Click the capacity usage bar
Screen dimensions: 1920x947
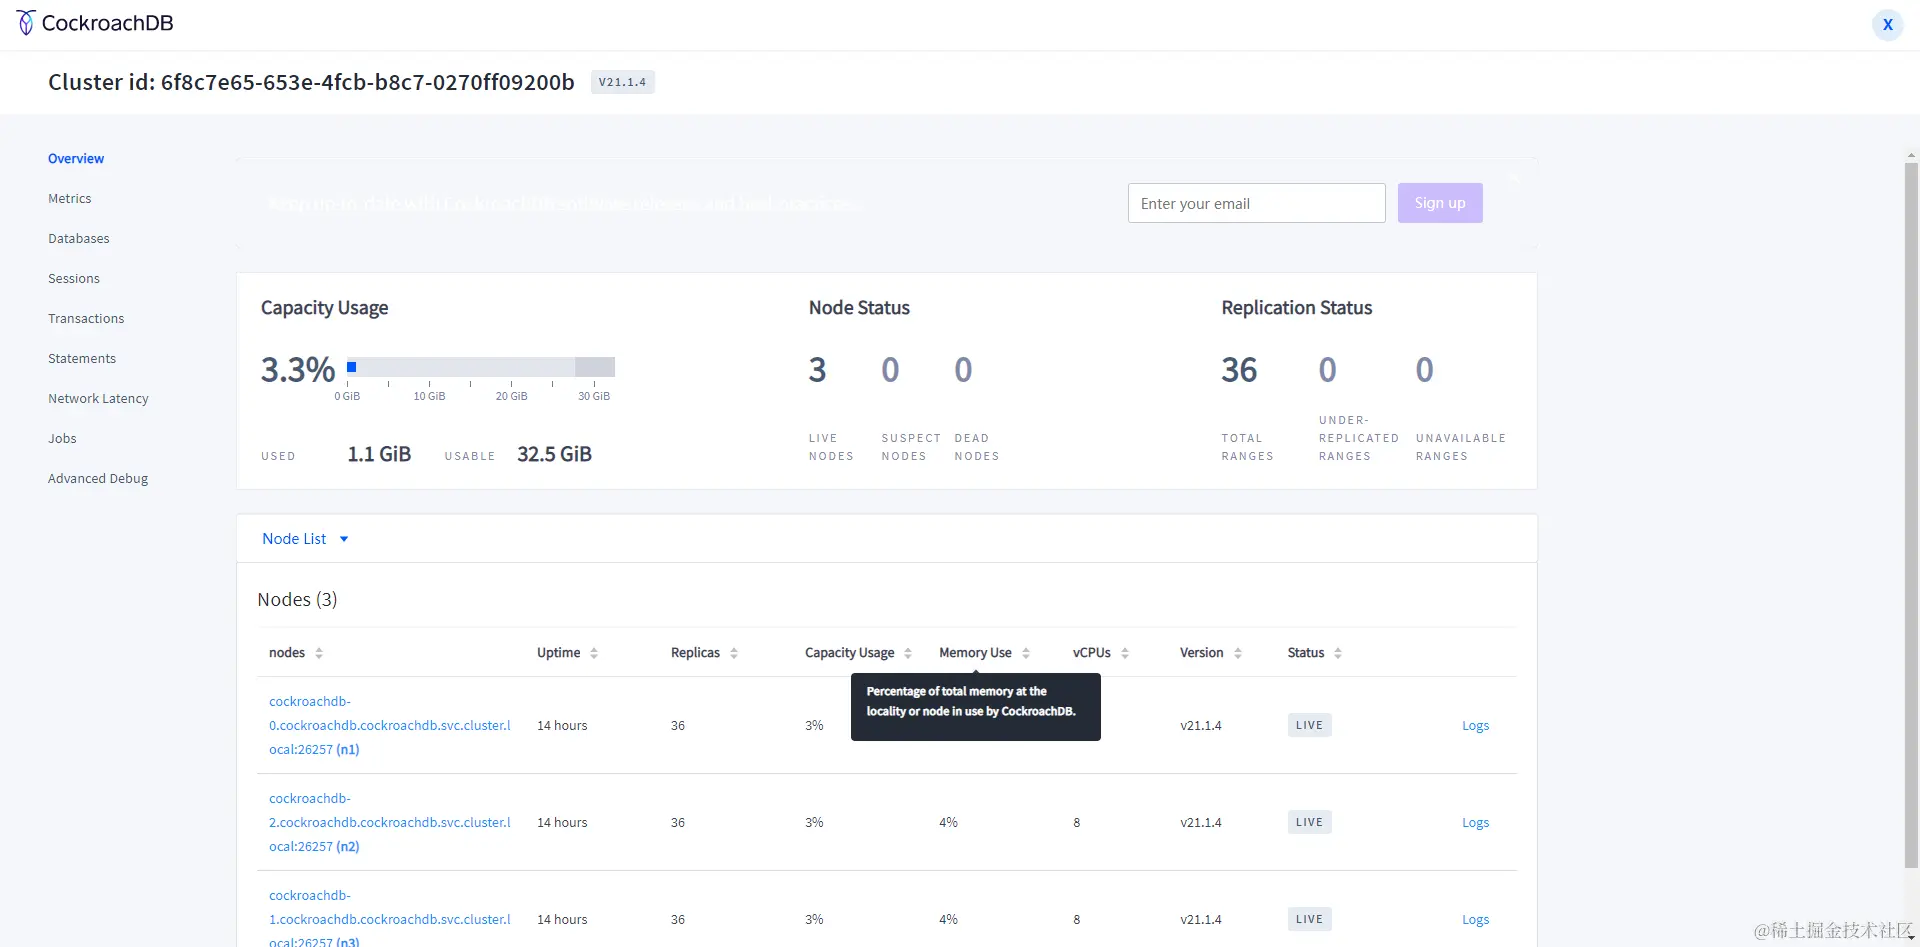click(481, 367)
